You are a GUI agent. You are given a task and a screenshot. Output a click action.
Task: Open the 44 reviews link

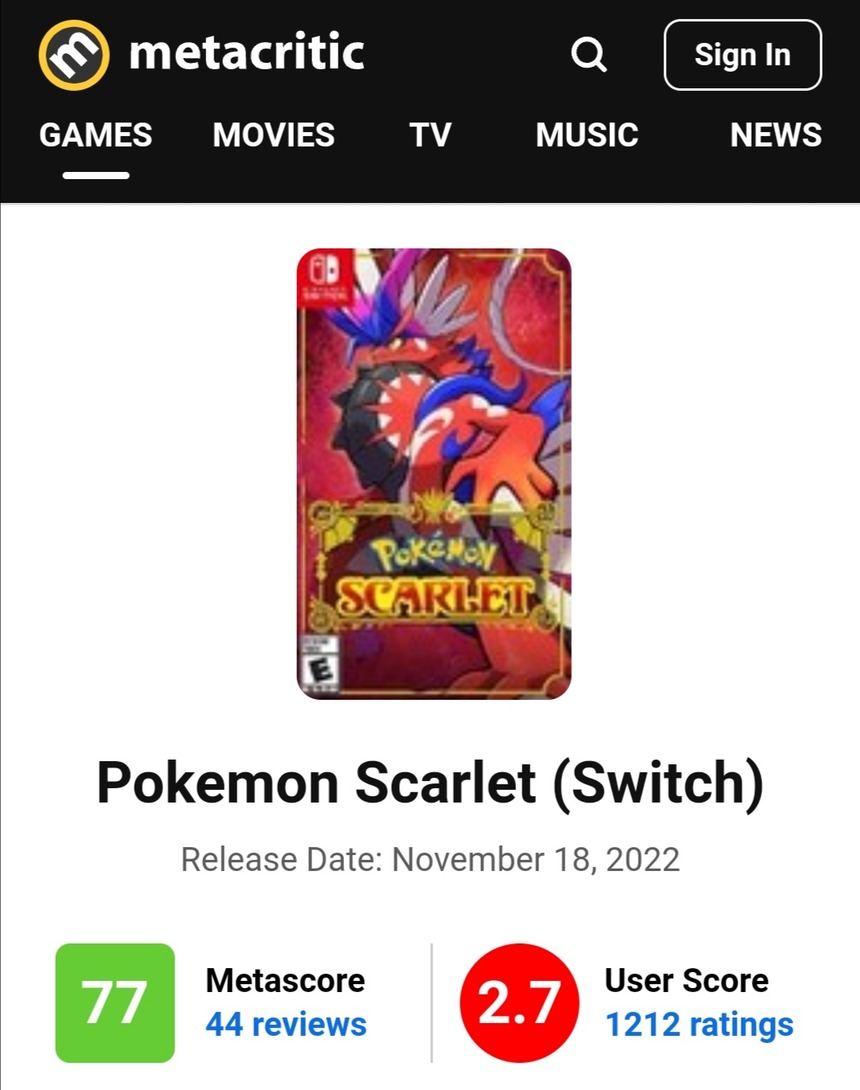point(286,1024)
